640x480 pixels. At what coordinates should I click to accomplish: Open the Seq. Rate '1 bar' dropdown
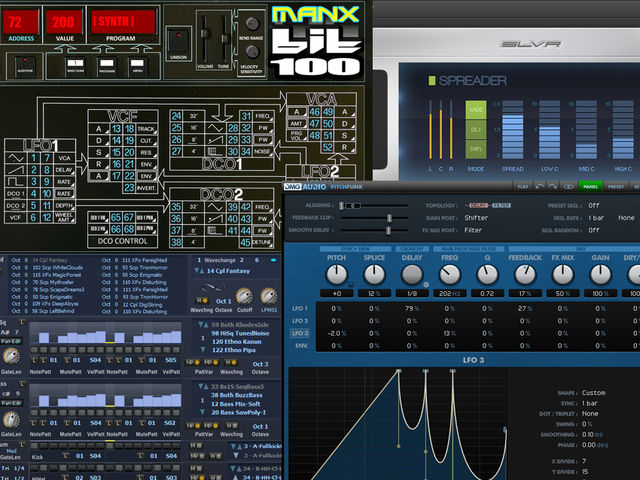click(596, 218)
